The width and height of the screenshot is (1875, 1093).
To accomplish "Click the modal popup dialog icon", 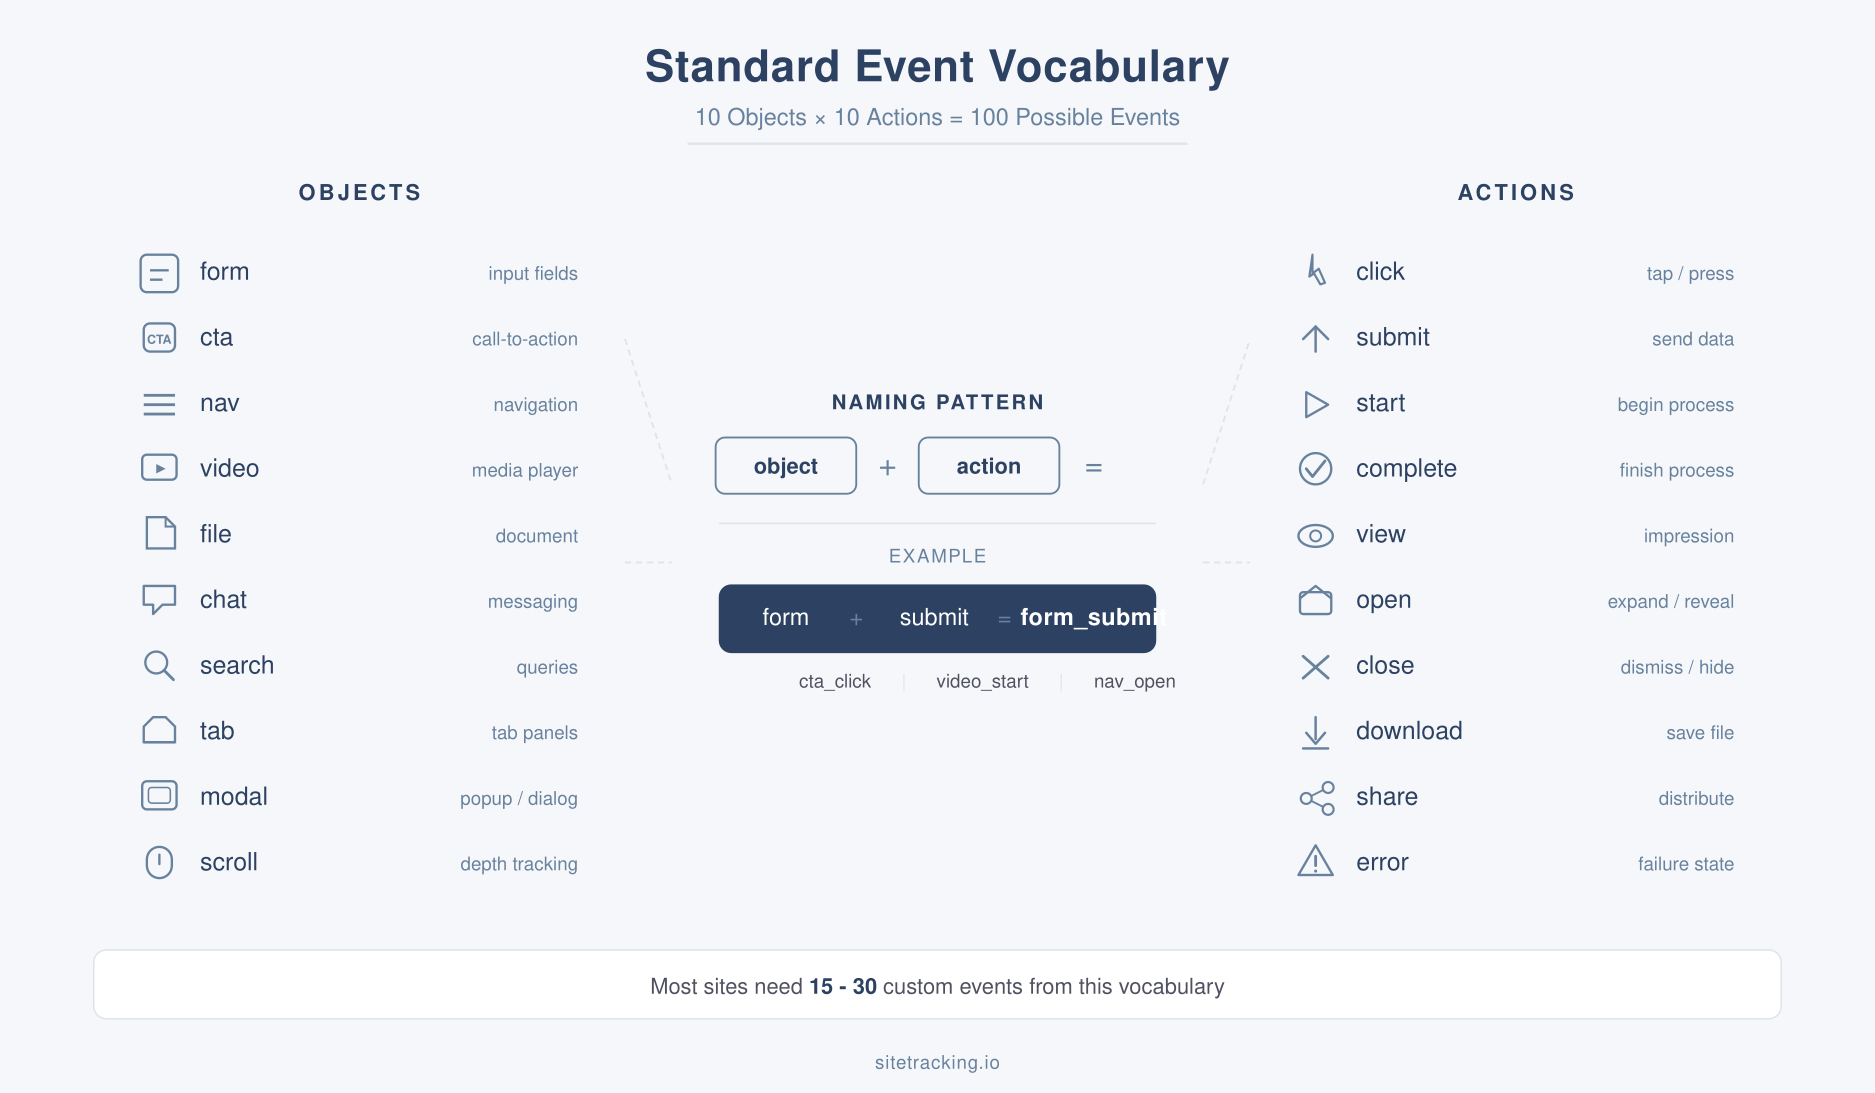I will coord(158,796).
